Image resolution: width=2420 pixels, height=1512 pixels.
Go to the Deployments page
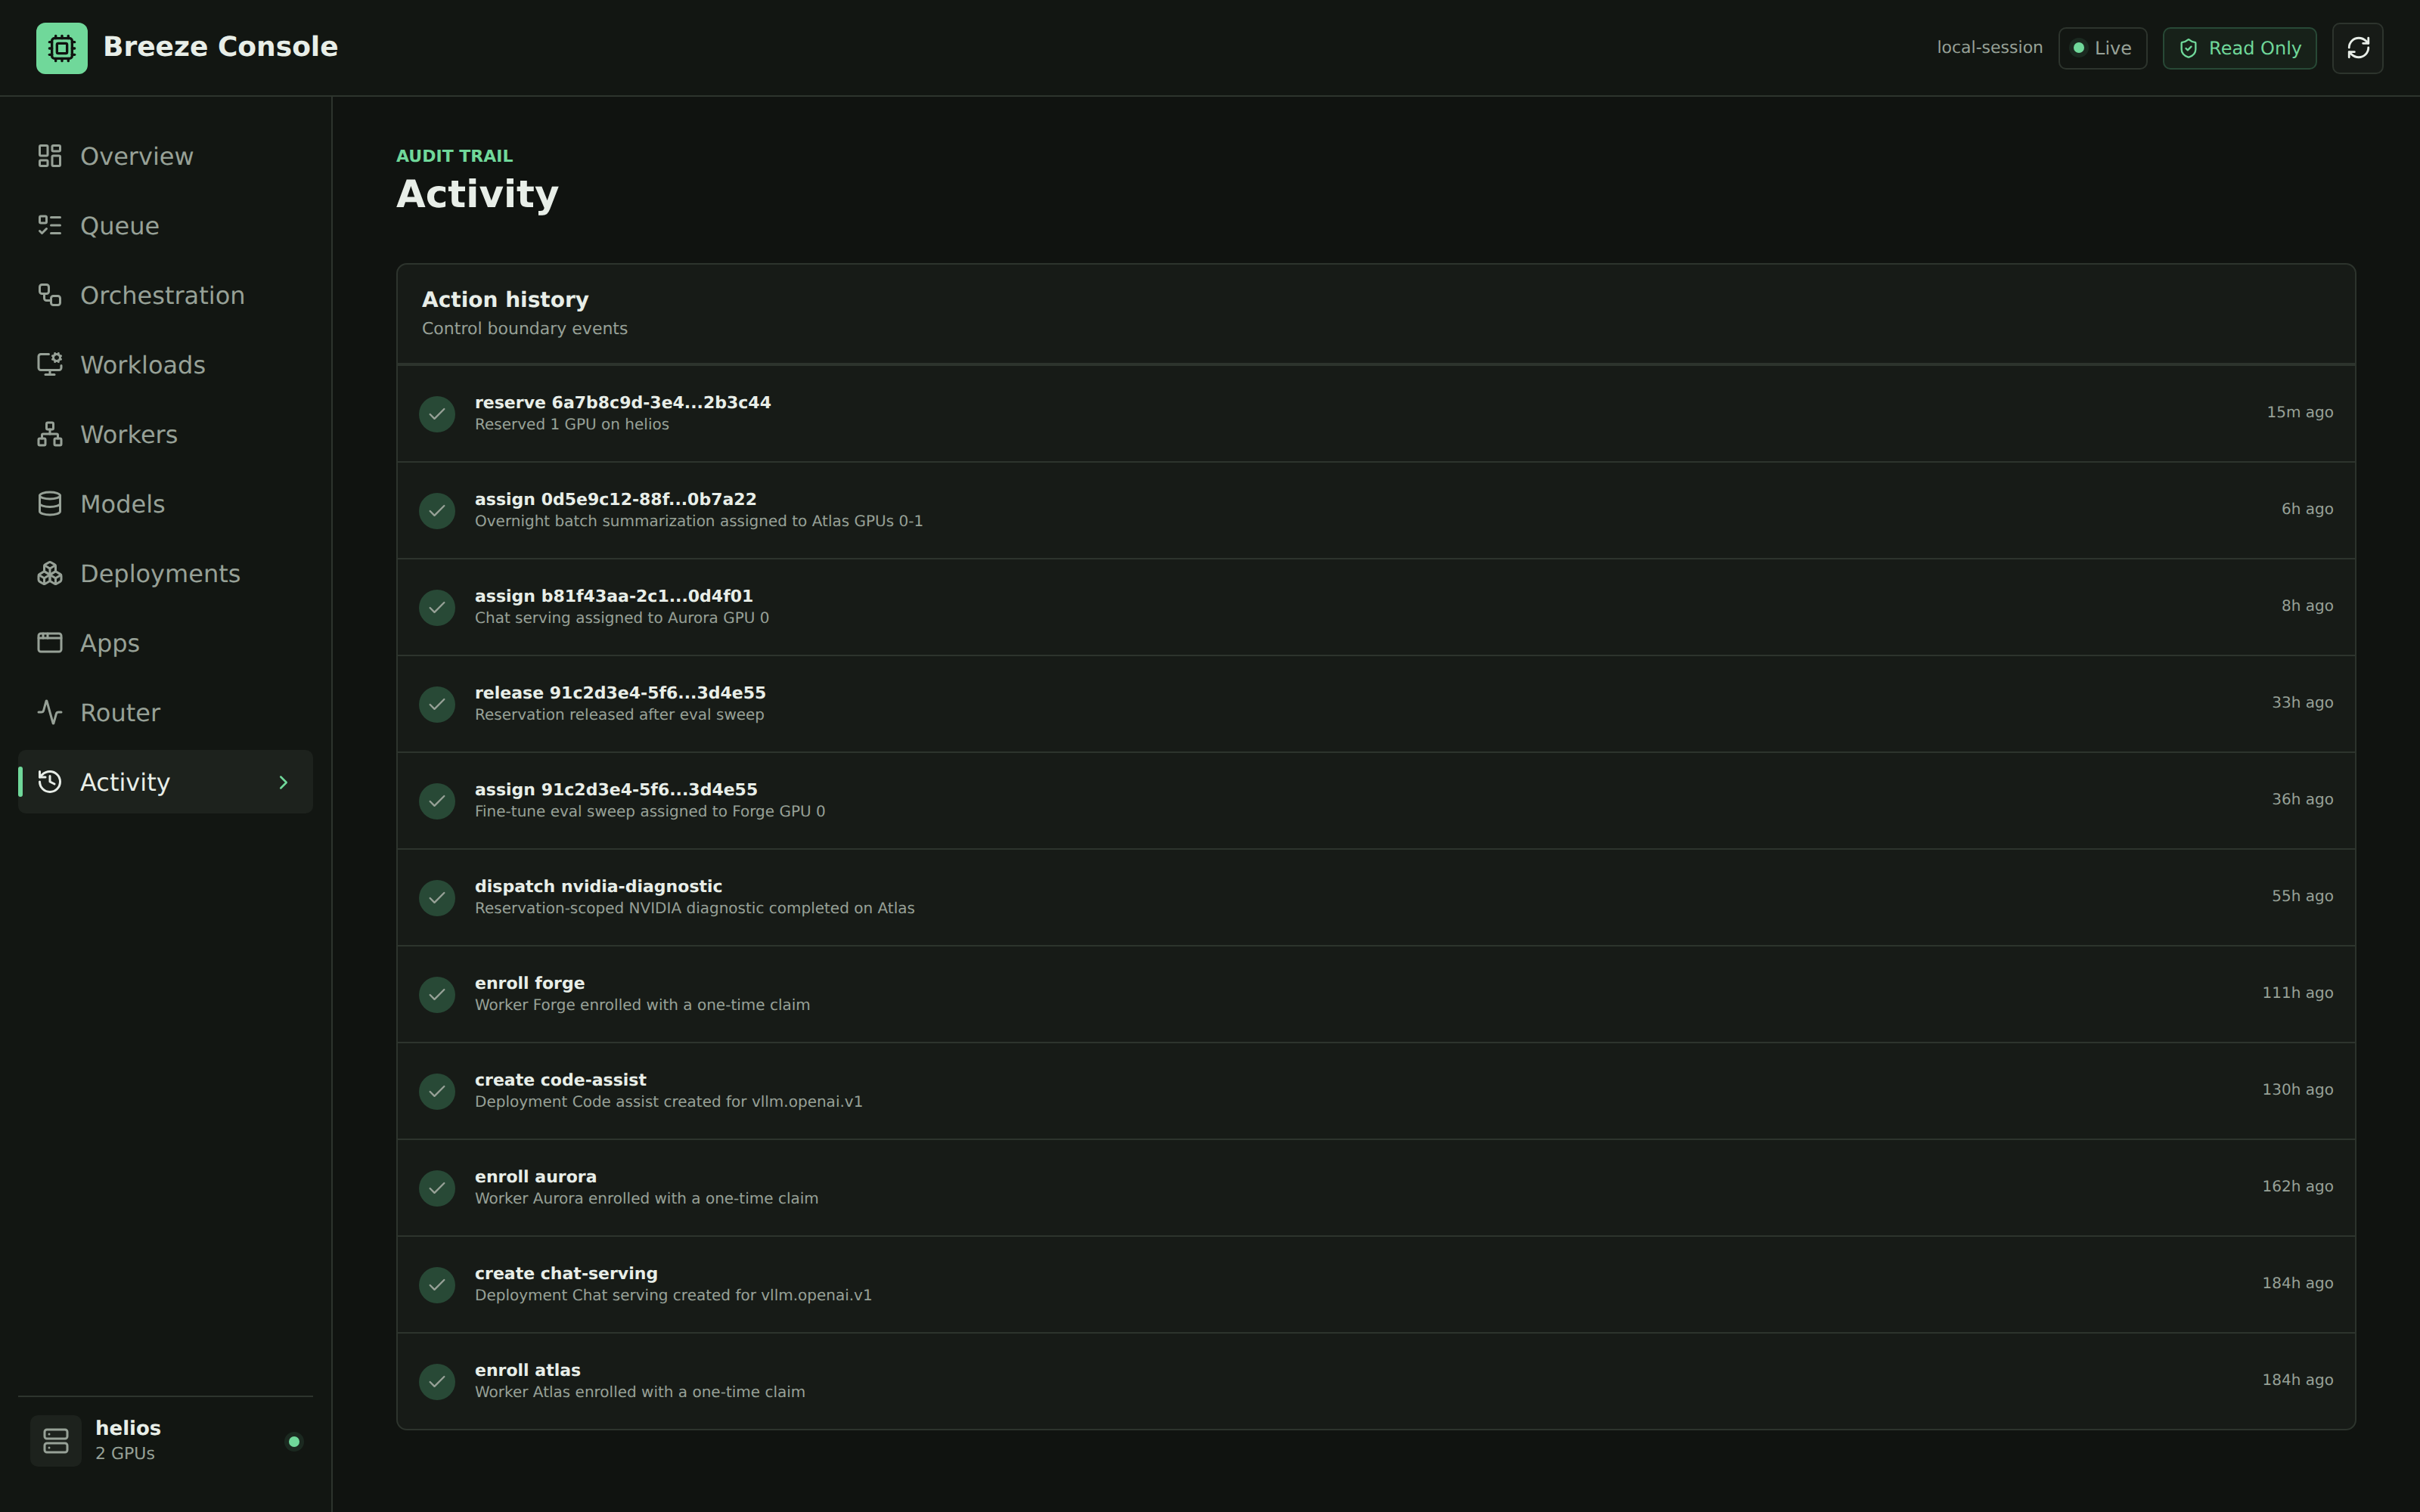(165, 573)
